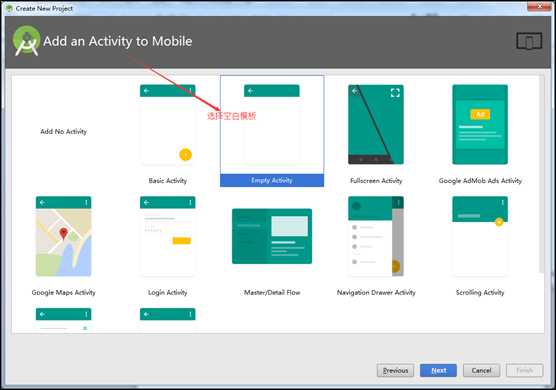Pick the Fullscreen Activity template thumbnail

(x=376, y=124)
